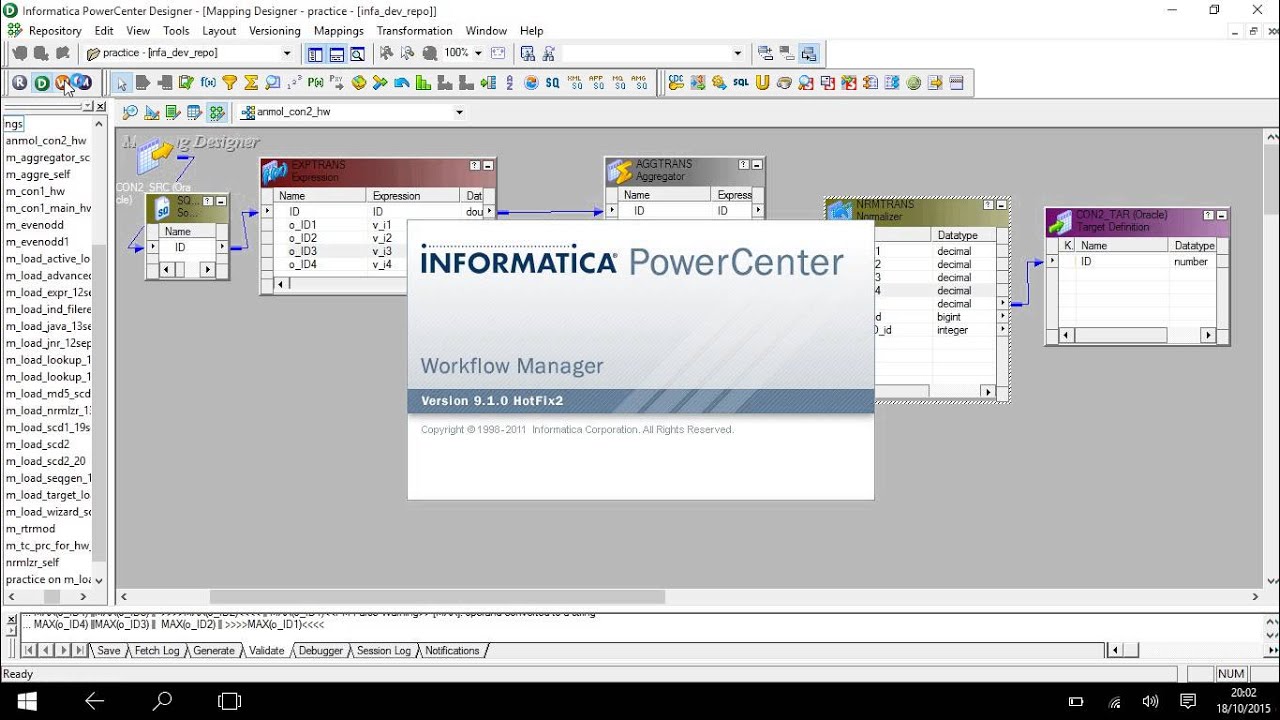Image resolution: width=1280 pixels, height=720 pixels.
Task: Add a Sorter transformation (A-Z icon)
Action: pyautogui.click(x=510, y=83)
